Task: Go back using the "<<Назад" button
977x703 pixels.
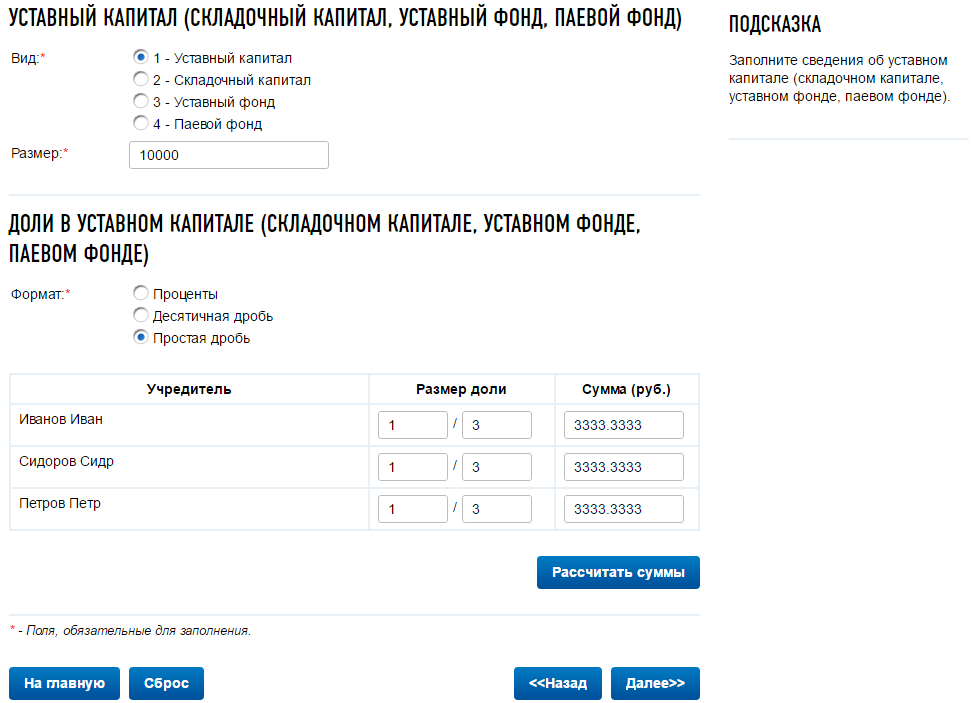Action: [x=555, y=683]
